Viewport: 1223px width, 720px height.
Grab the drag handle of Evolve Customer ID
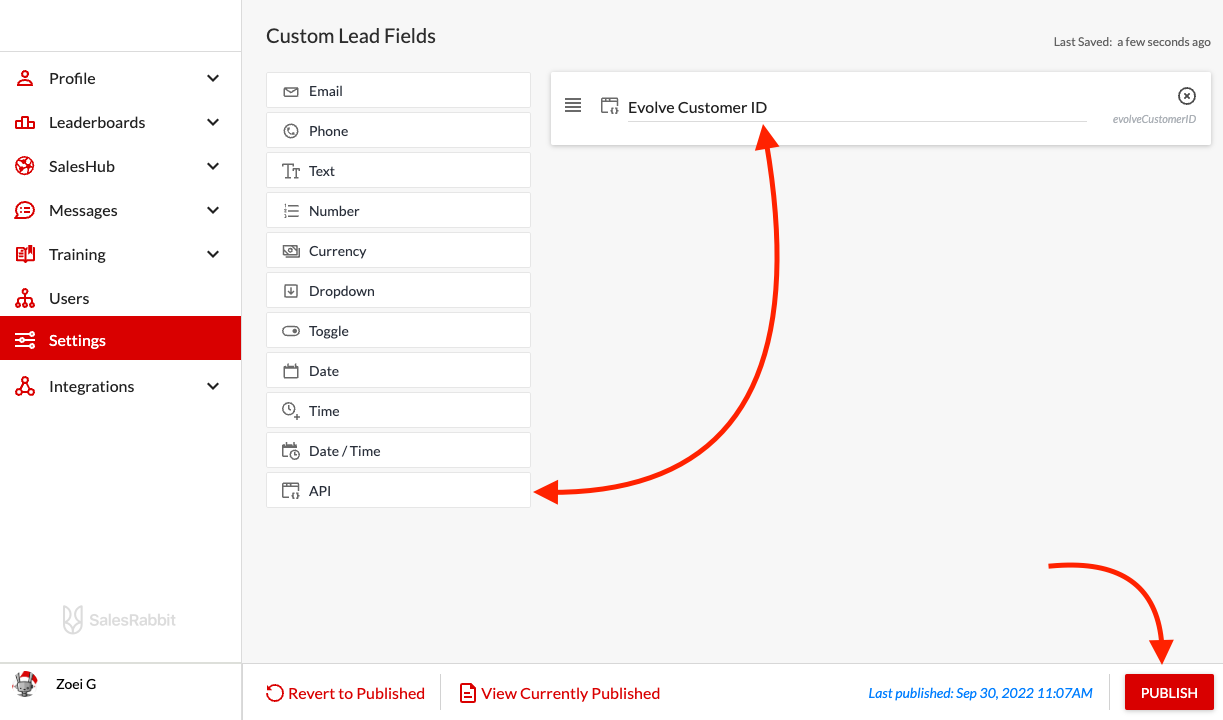coord(573,105)
